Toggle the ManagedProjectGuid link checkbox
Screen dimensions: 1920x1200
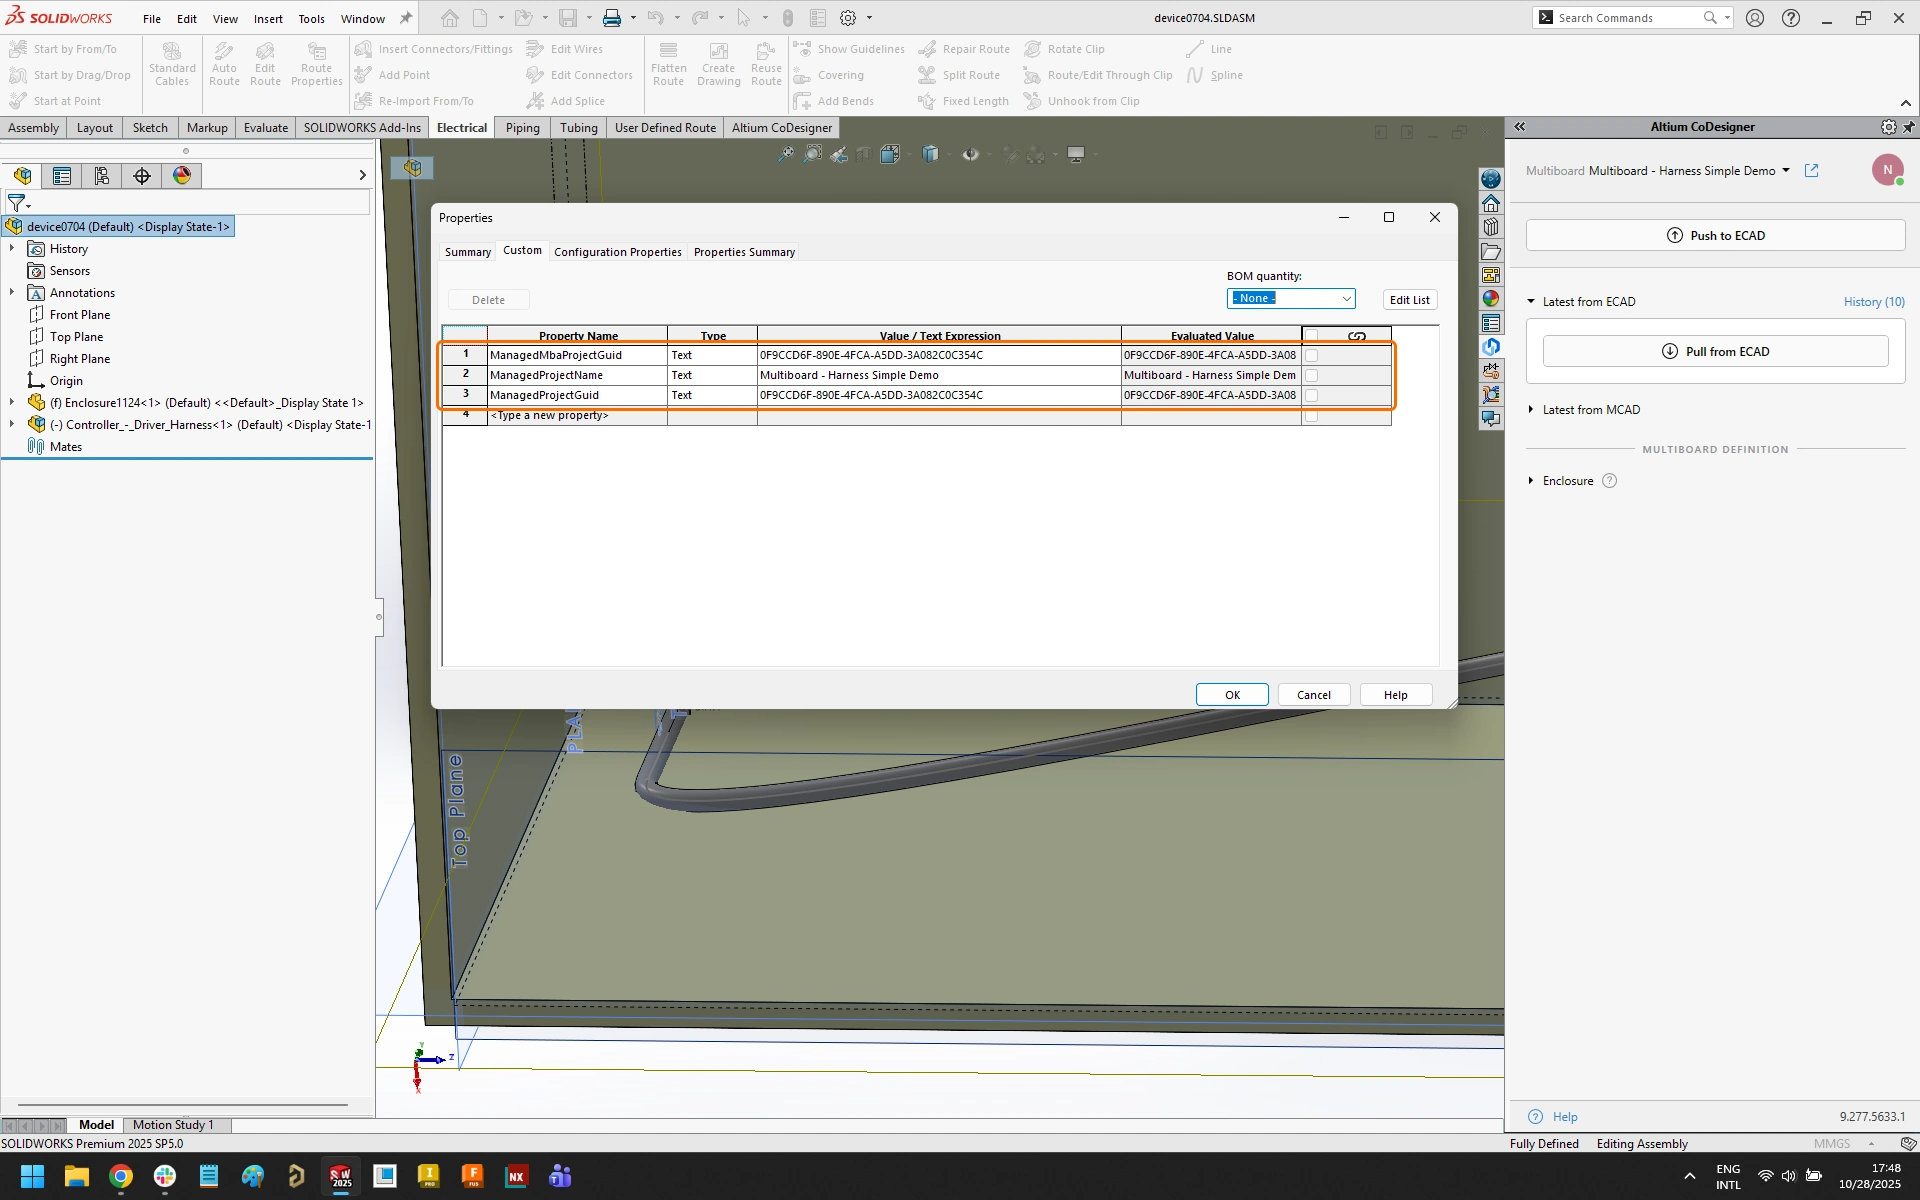1312,395
